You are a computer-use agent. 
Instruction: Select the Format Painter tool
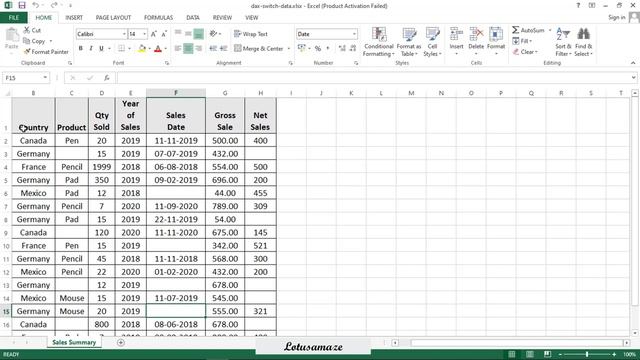[46, 52]
